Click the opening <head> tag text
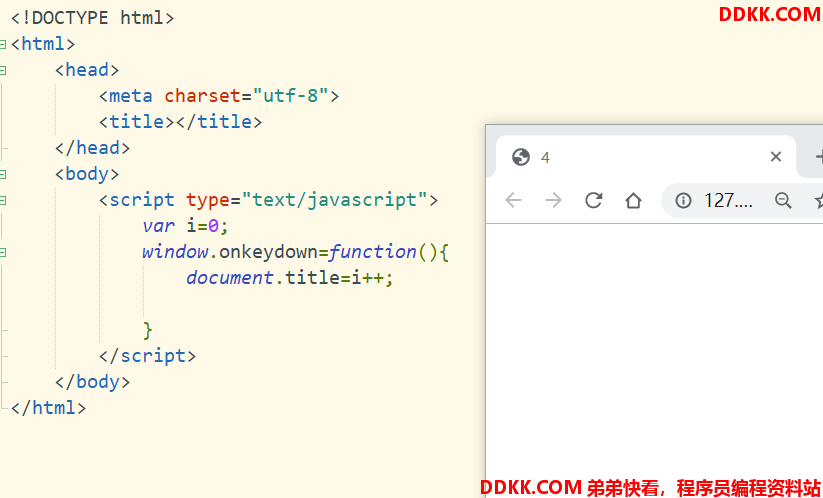This screenshot has height=498, width=823. (x=87, y=70)
